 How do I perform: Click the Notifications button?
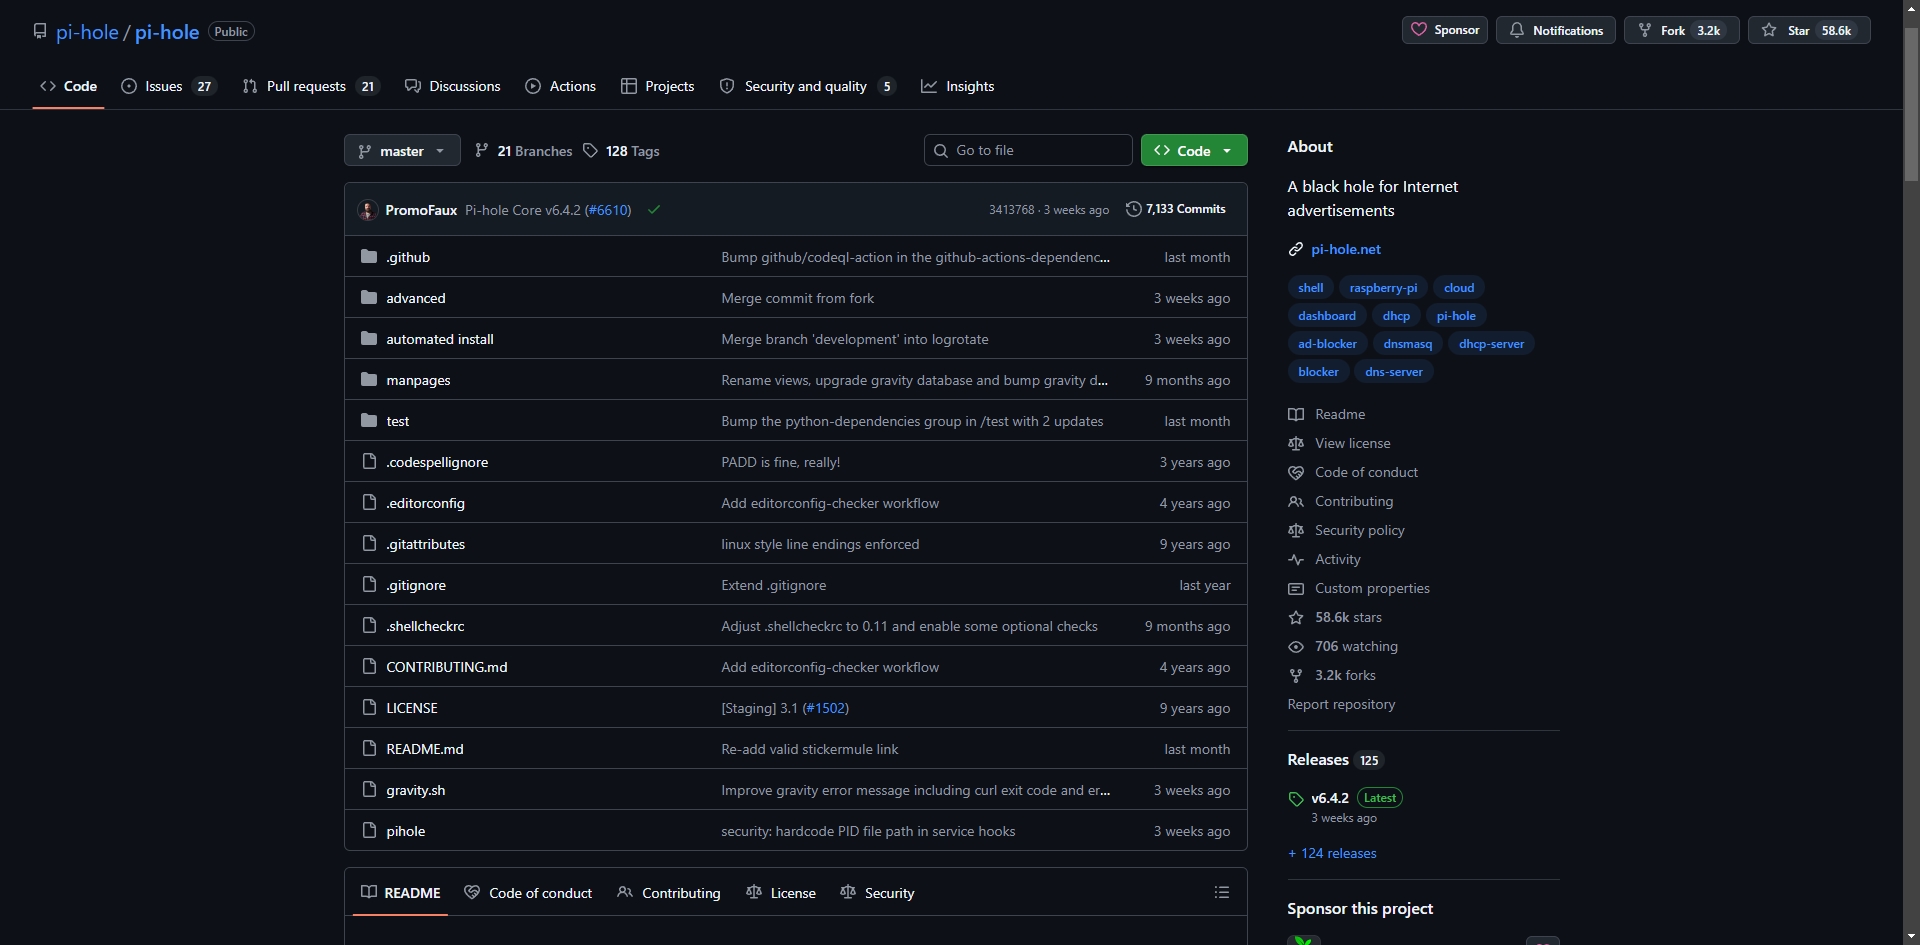coord(1556,30)
